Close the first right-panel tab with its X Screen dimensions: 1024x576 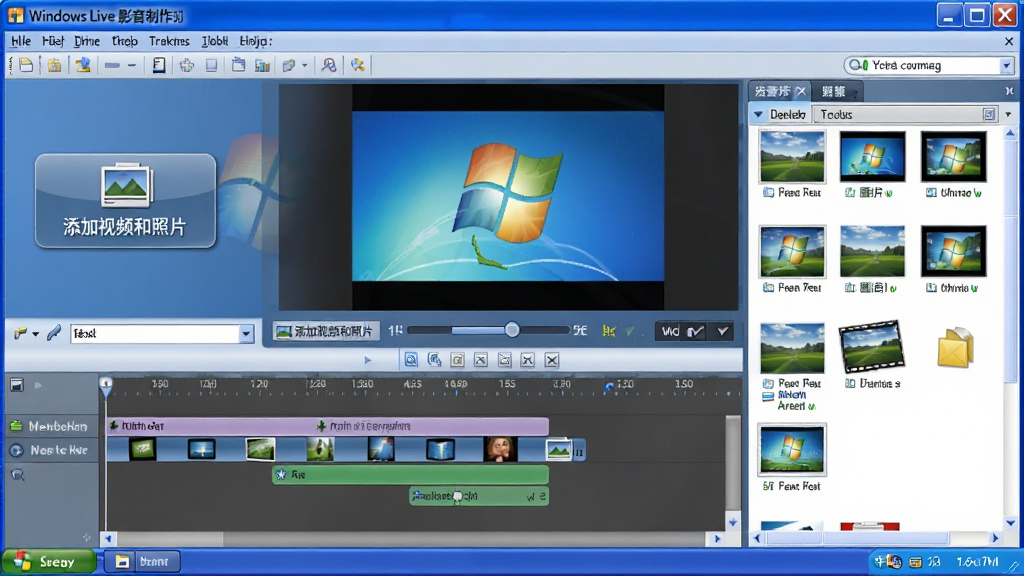coord(801,91)
